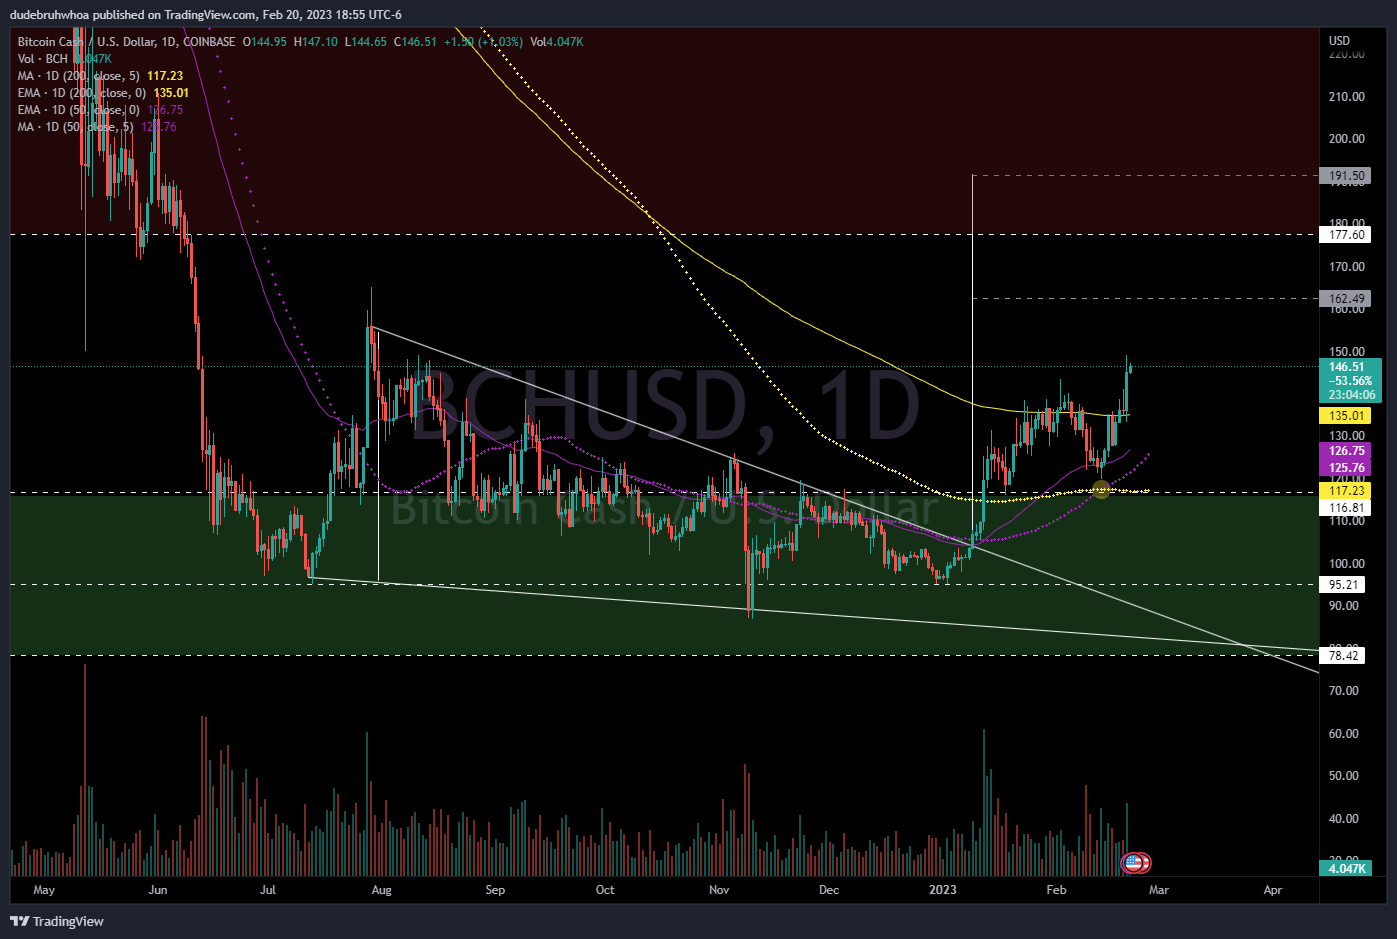
Task: Click the purple 125.76 MA price tag
Action: pyautogui.click(x=1344, y=467)
